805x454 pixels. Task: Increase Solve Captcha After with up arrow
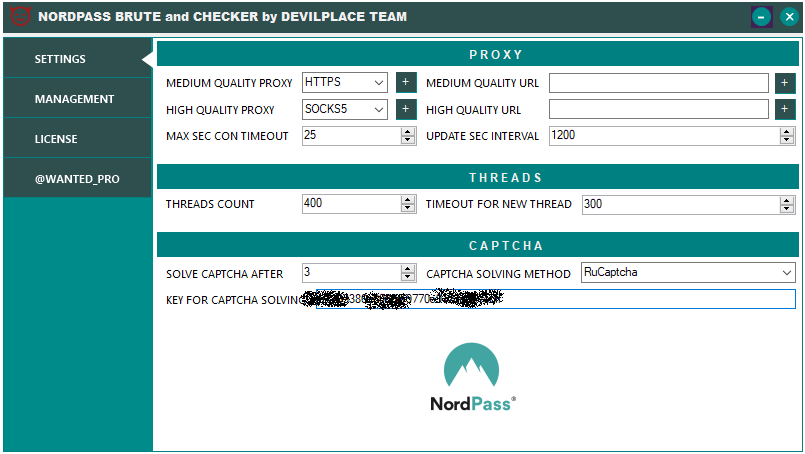pos(408,269)
